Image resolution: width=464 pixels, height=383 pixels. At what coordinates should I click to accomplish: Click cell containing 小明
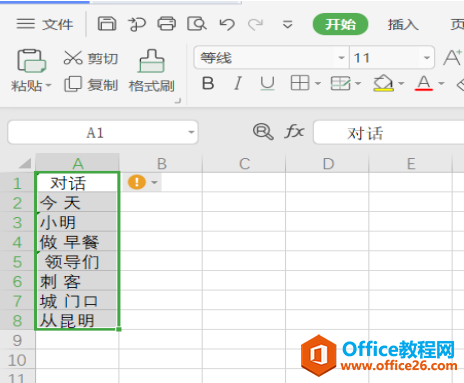point(77,222)
